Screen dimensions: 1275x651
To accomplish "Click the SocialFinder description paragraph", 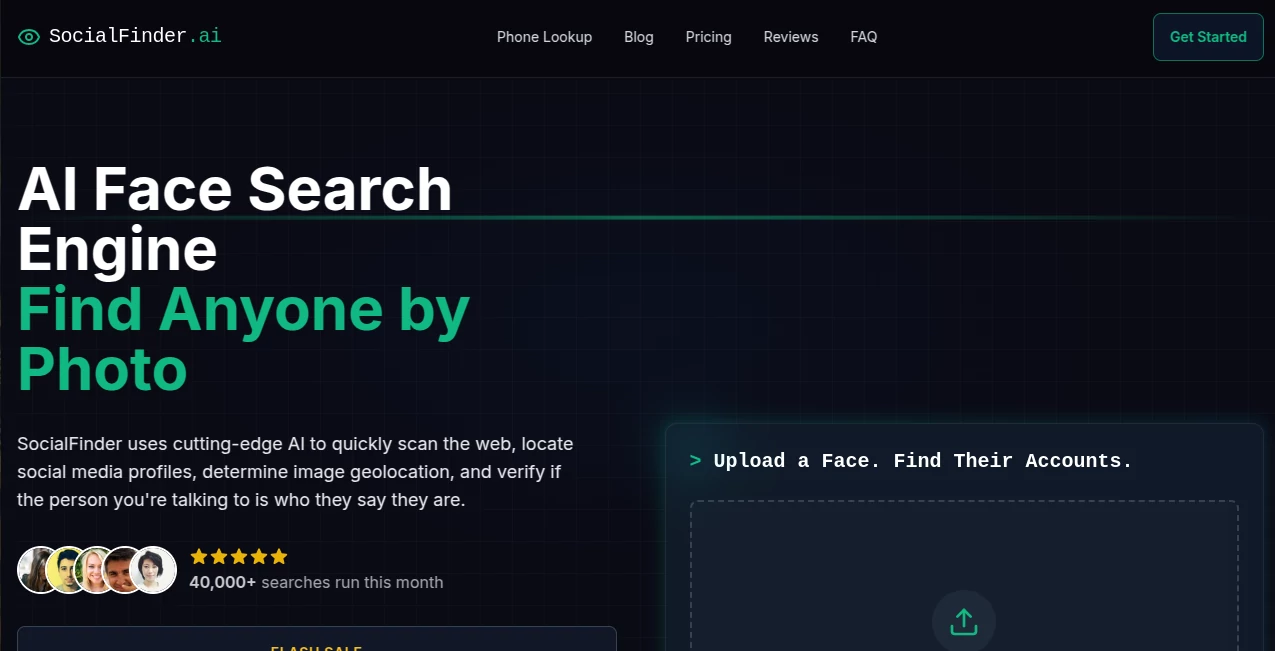I will pyautogui.click(x=295, y=471).
